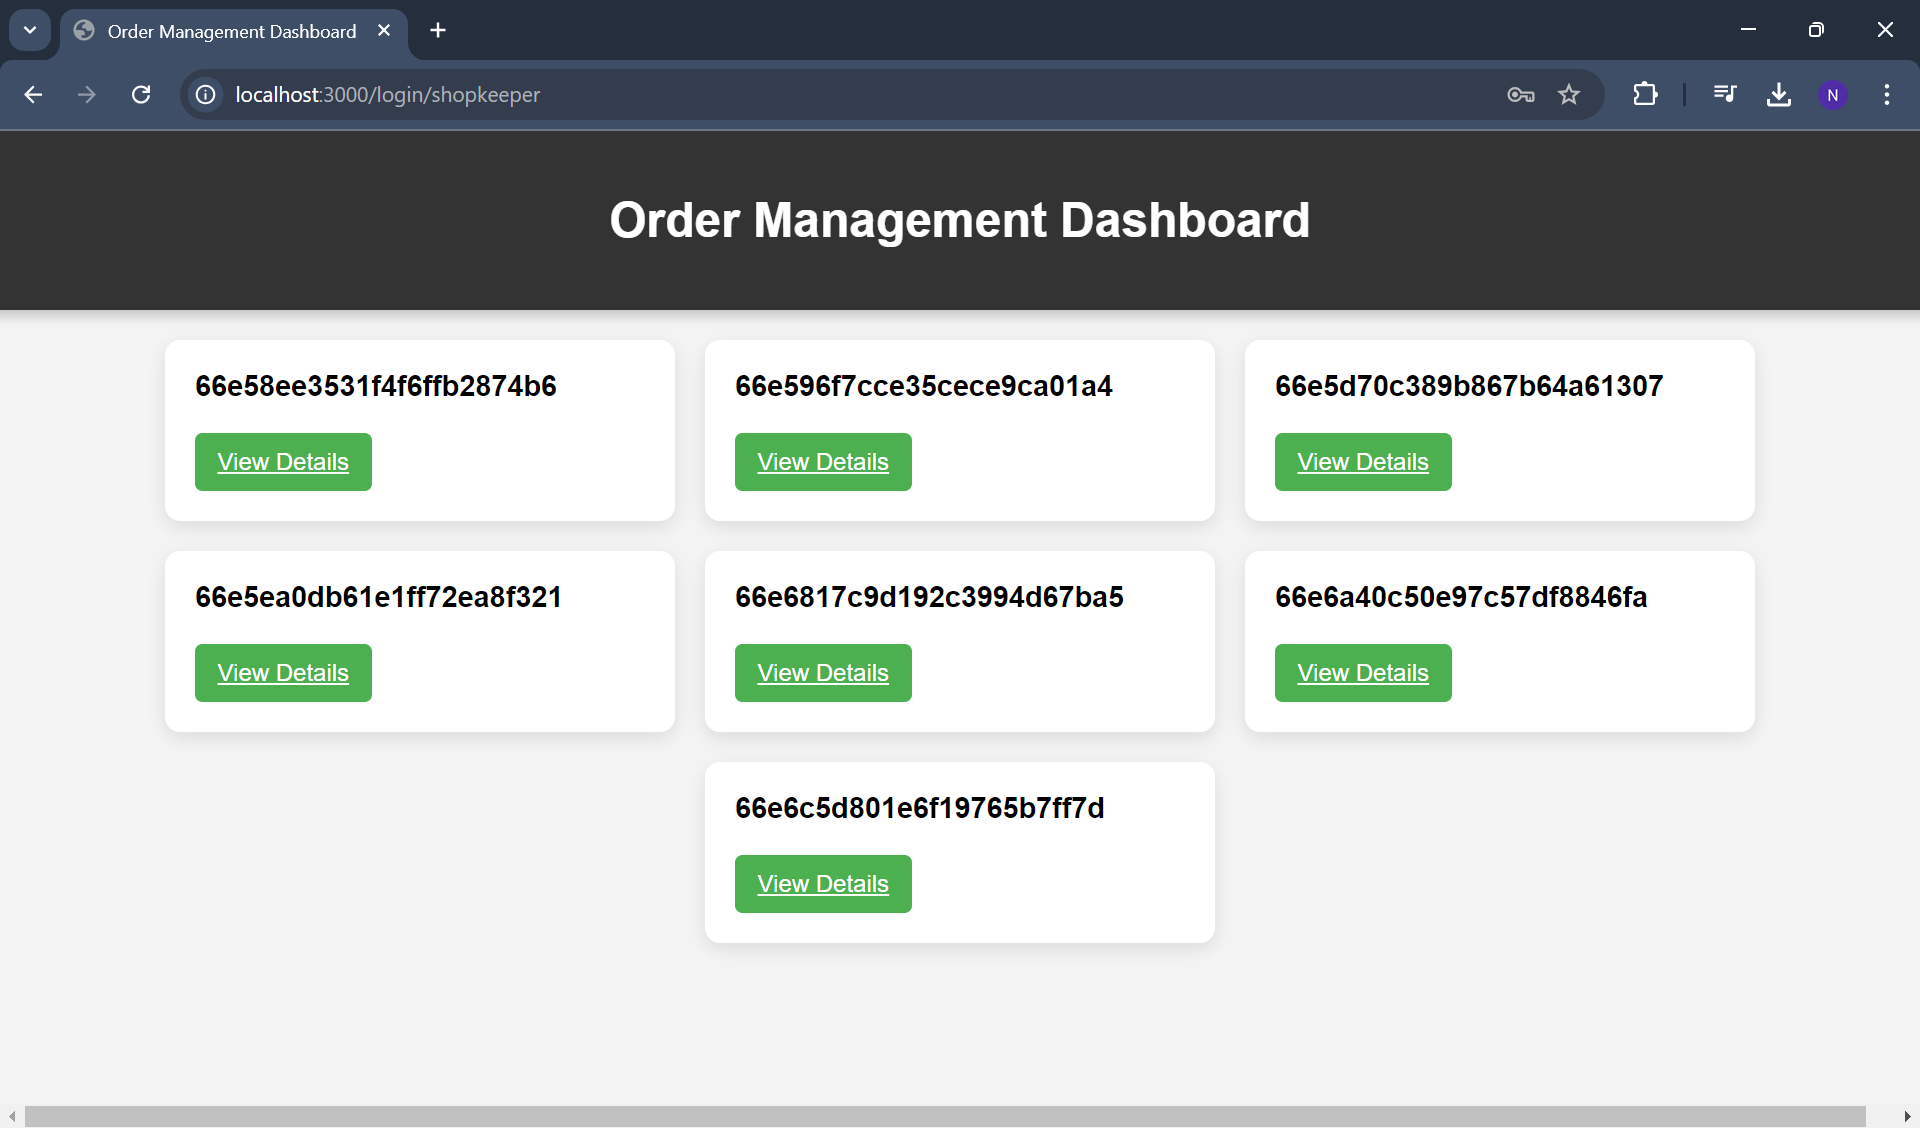Screen dimensions: 1920x1128
Task: Close the Order Management Dashboard tab
Action: point(384,30)
